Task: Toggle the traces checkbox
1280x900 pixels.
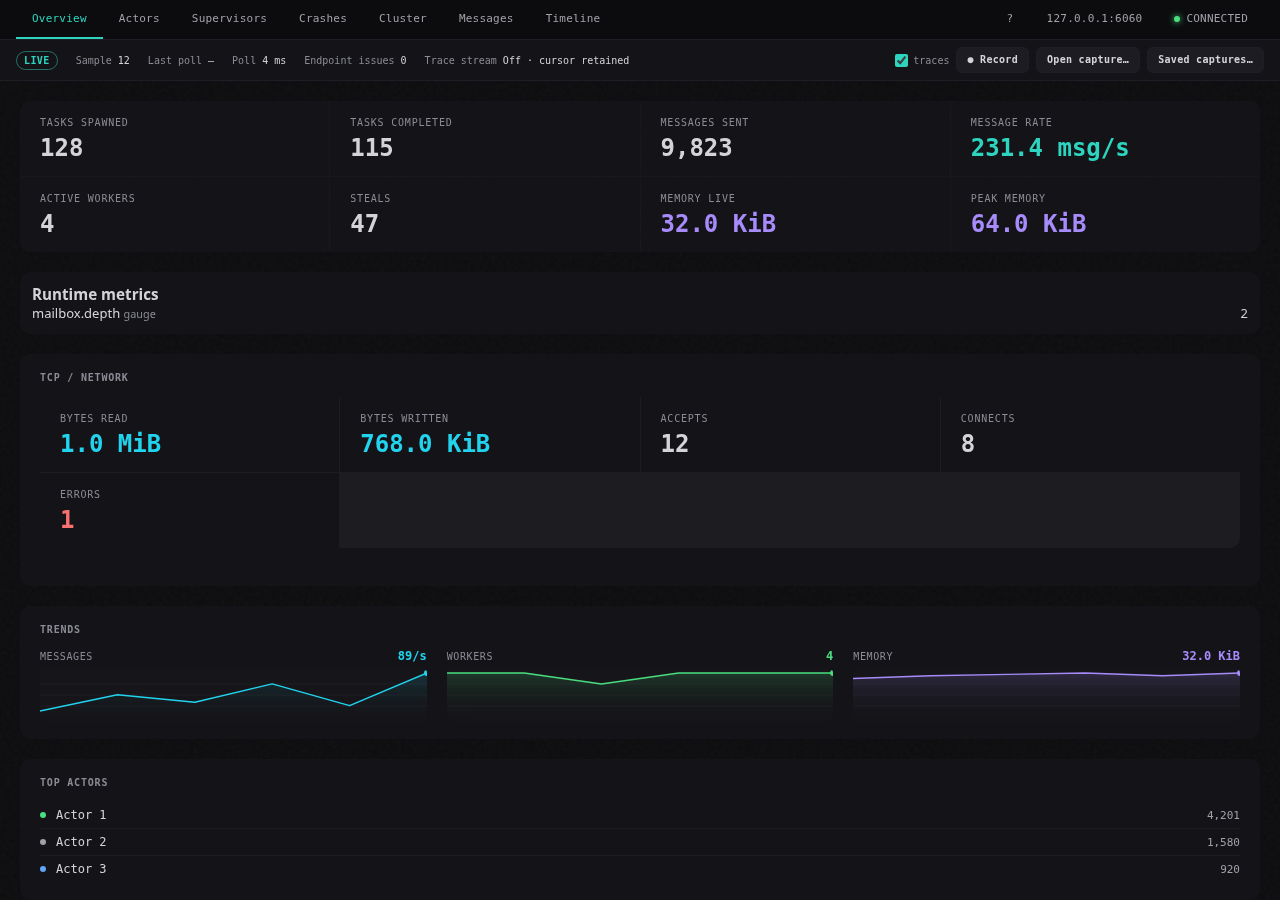Action: pyautogui.click(x=901, y=60)
